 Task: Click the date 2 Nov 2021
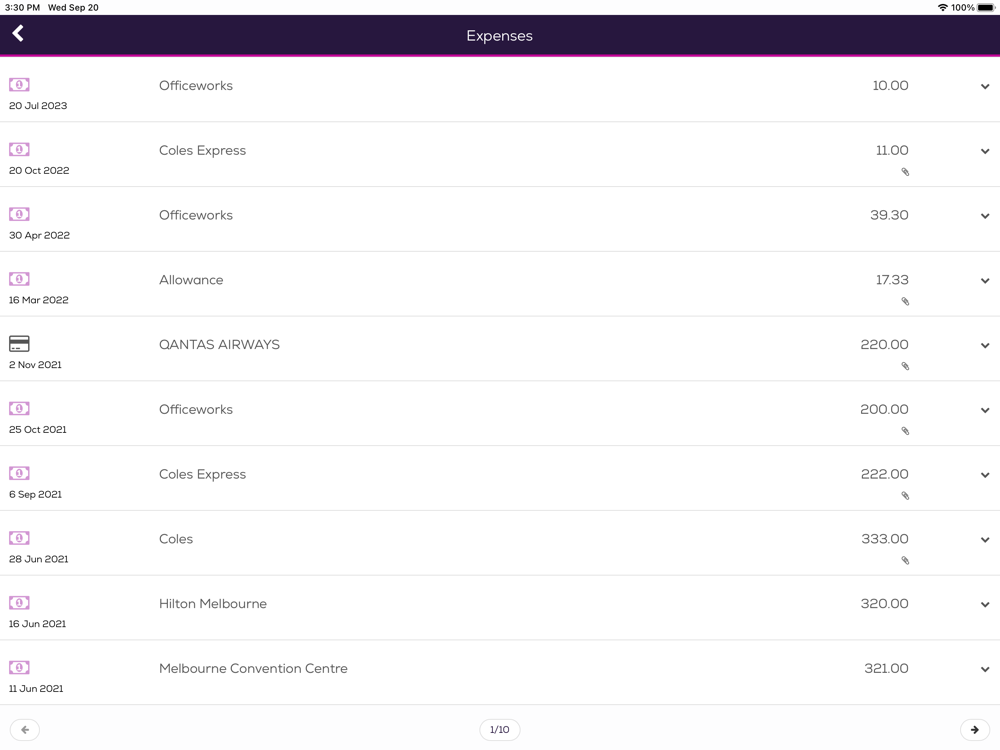(35, 365)
